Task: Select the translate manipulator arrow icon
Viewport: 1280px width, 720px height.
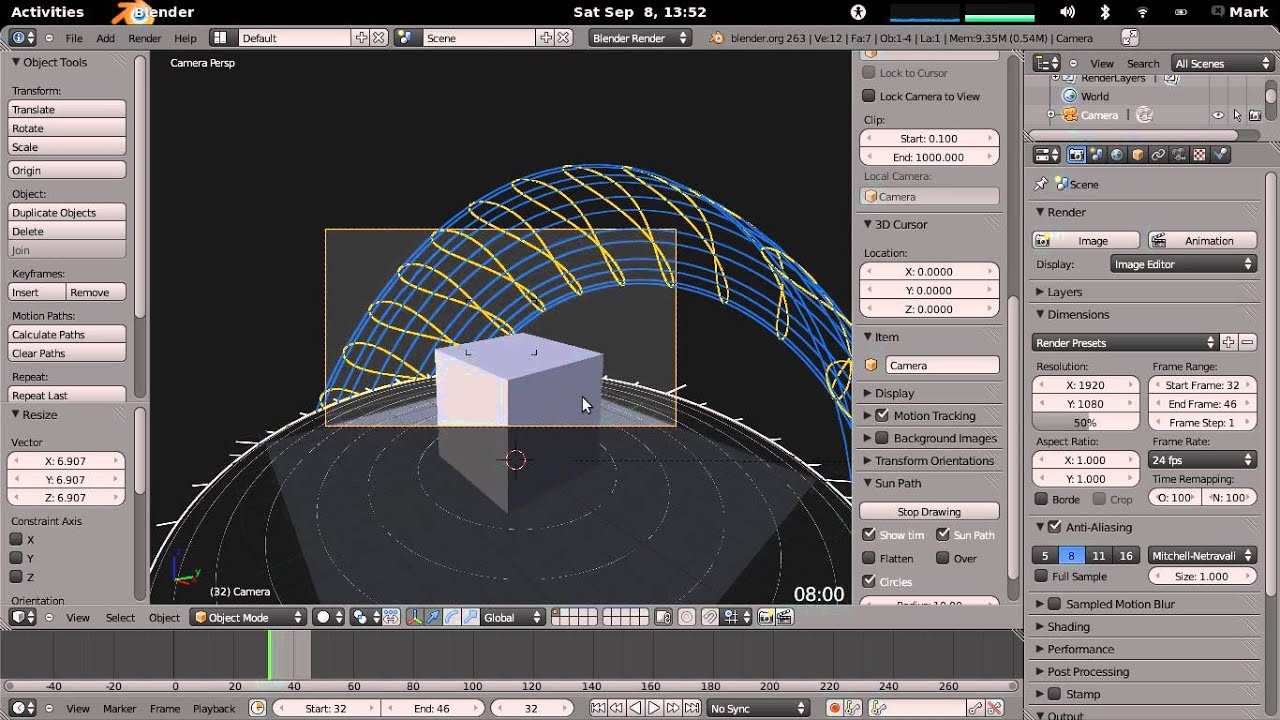Action: coord(433,617)
